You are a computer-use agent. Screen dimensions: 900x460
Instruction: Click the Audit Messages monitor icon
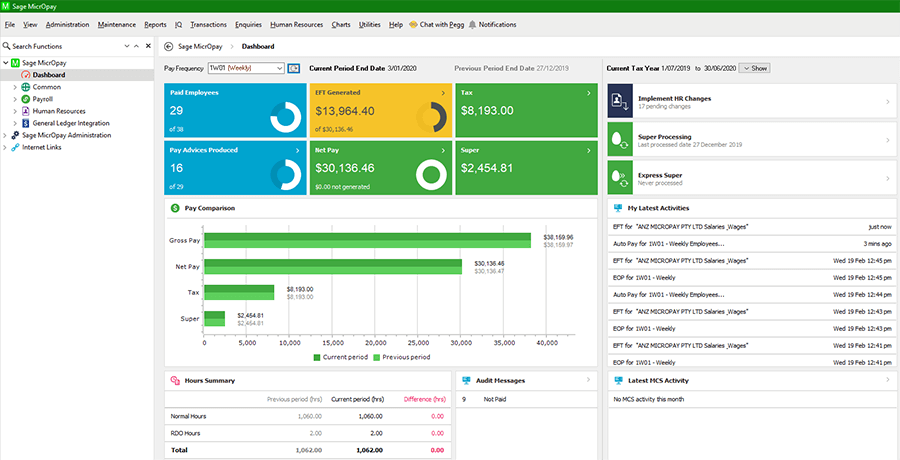point(467,380)
